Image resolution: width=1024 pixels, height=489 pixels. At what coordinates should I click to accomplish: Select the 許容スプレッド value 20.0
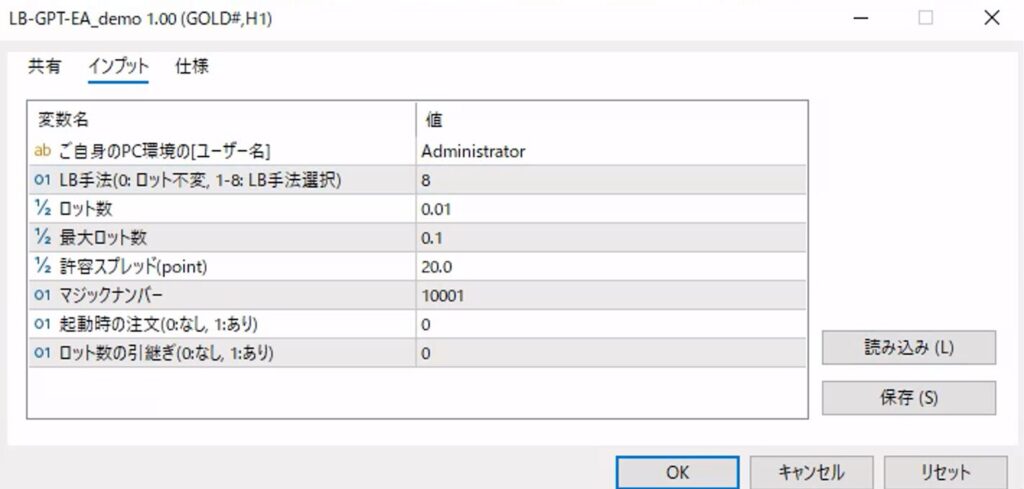pyautogui.click(x=612, y=267)
